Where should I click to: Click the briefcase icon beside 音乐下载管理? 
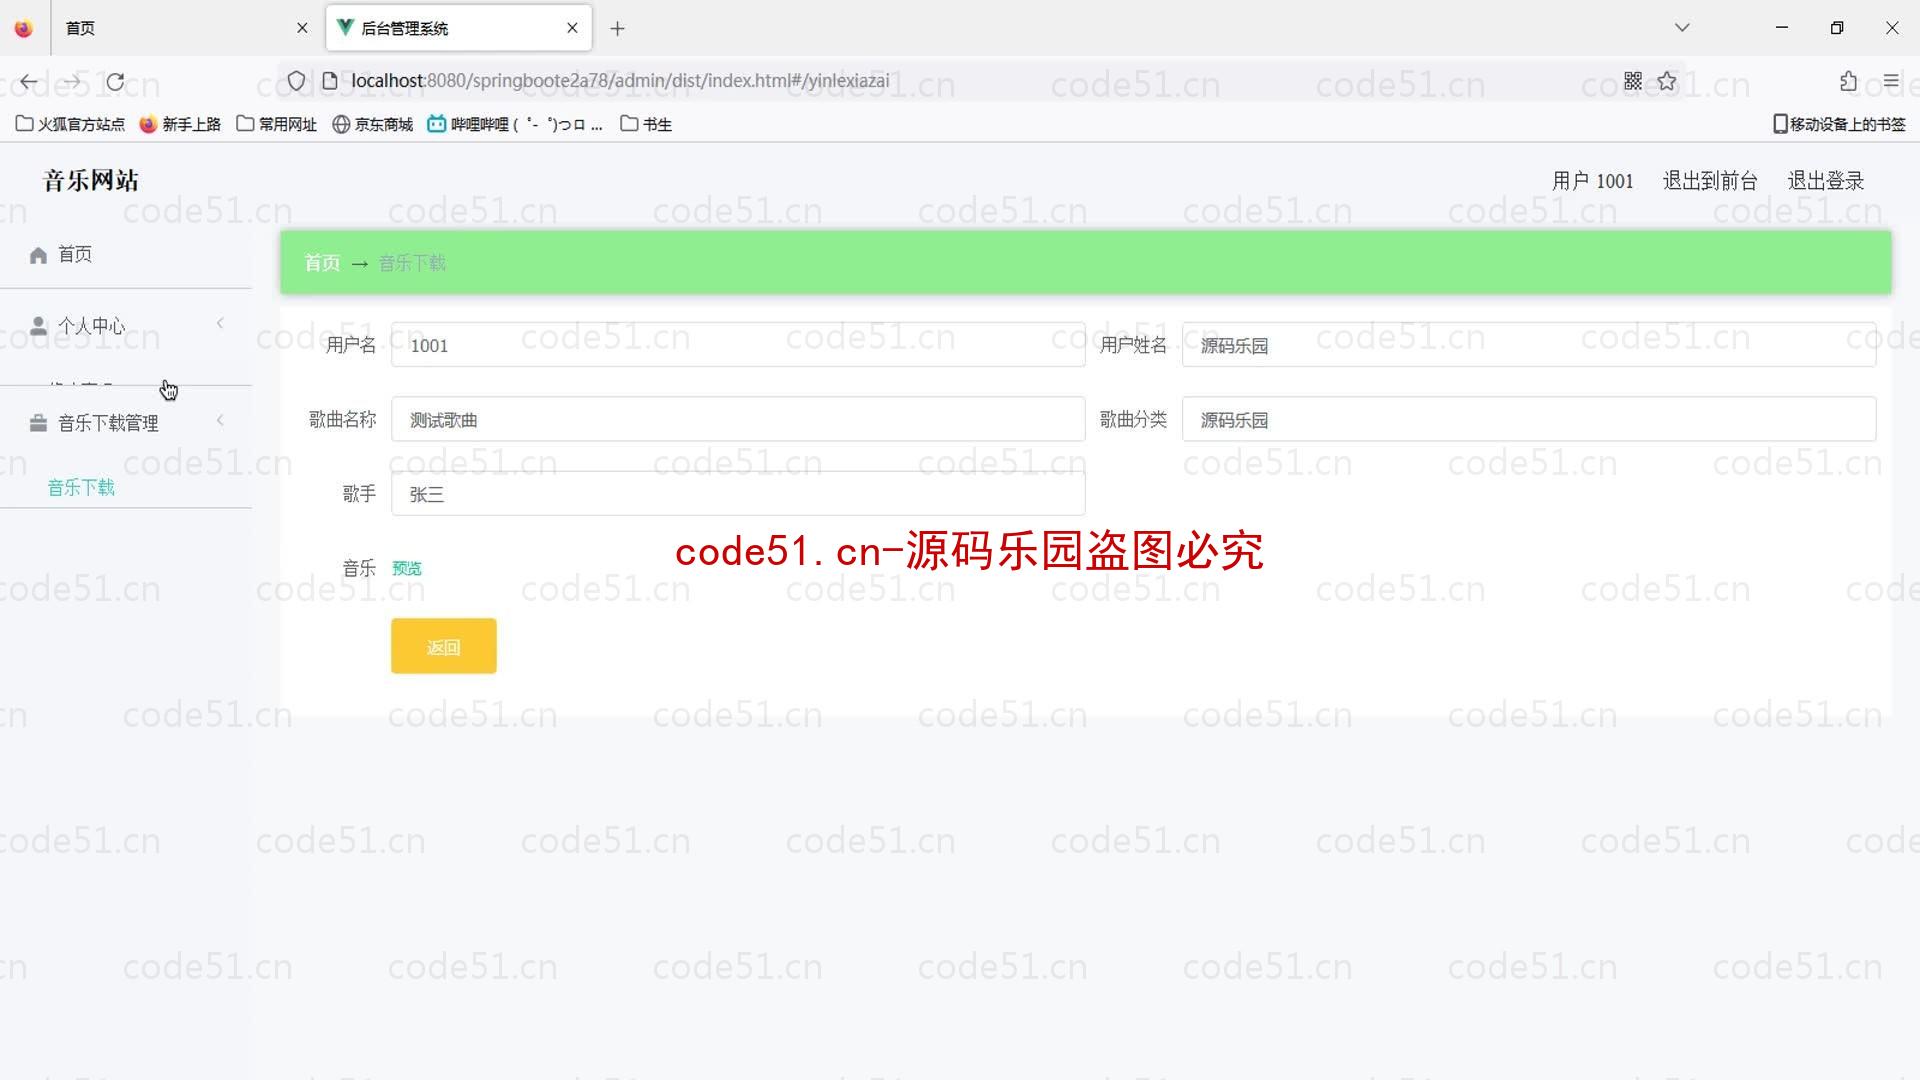point(38,423)
